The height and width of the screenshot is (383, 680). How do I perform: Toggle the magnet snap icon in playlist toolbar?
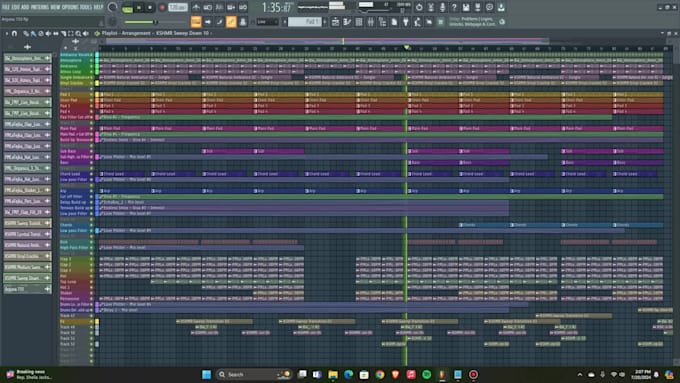[14, 33]
